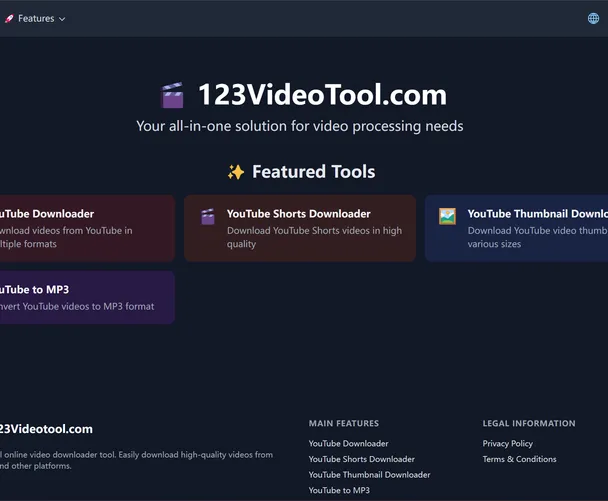Click the sparkles icon beside Featured Tools
This screenshot has height=501, width=608.
tap(236, 172)
